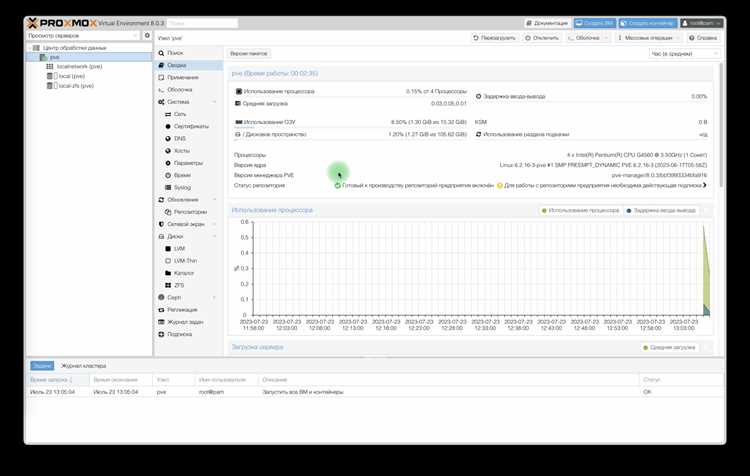Click the Статус column header

[x=681, y=379]
